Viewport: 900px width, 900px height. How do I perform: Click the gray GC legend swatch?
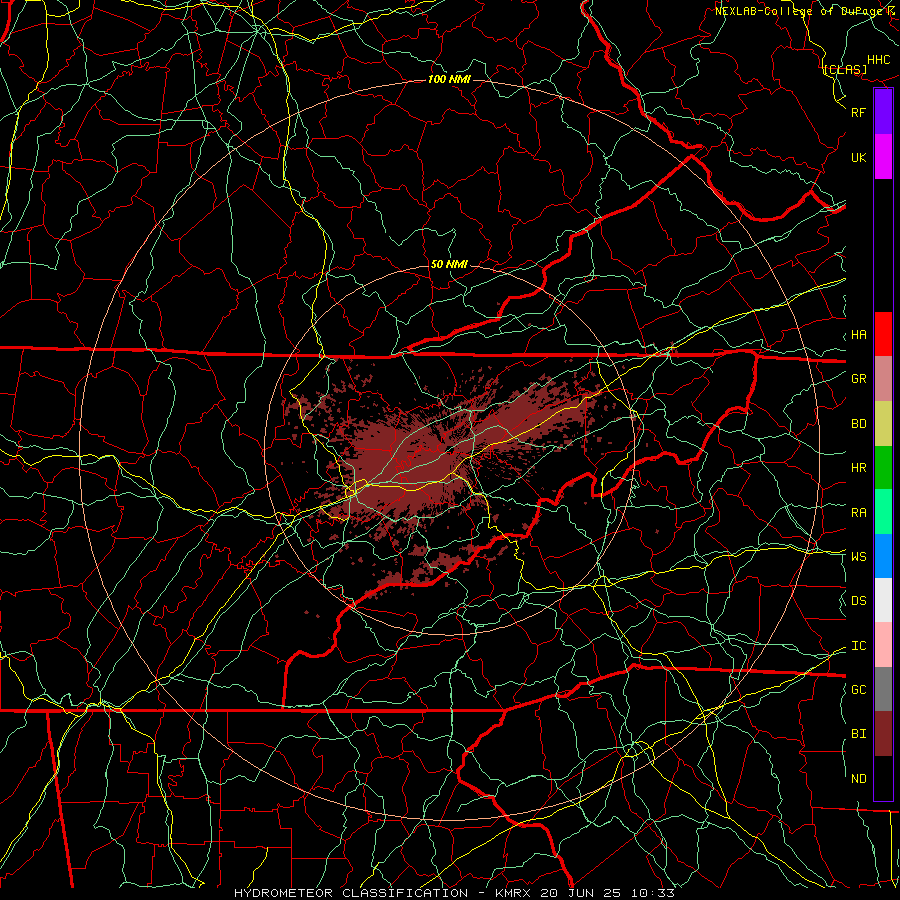(x=883, y=689)
